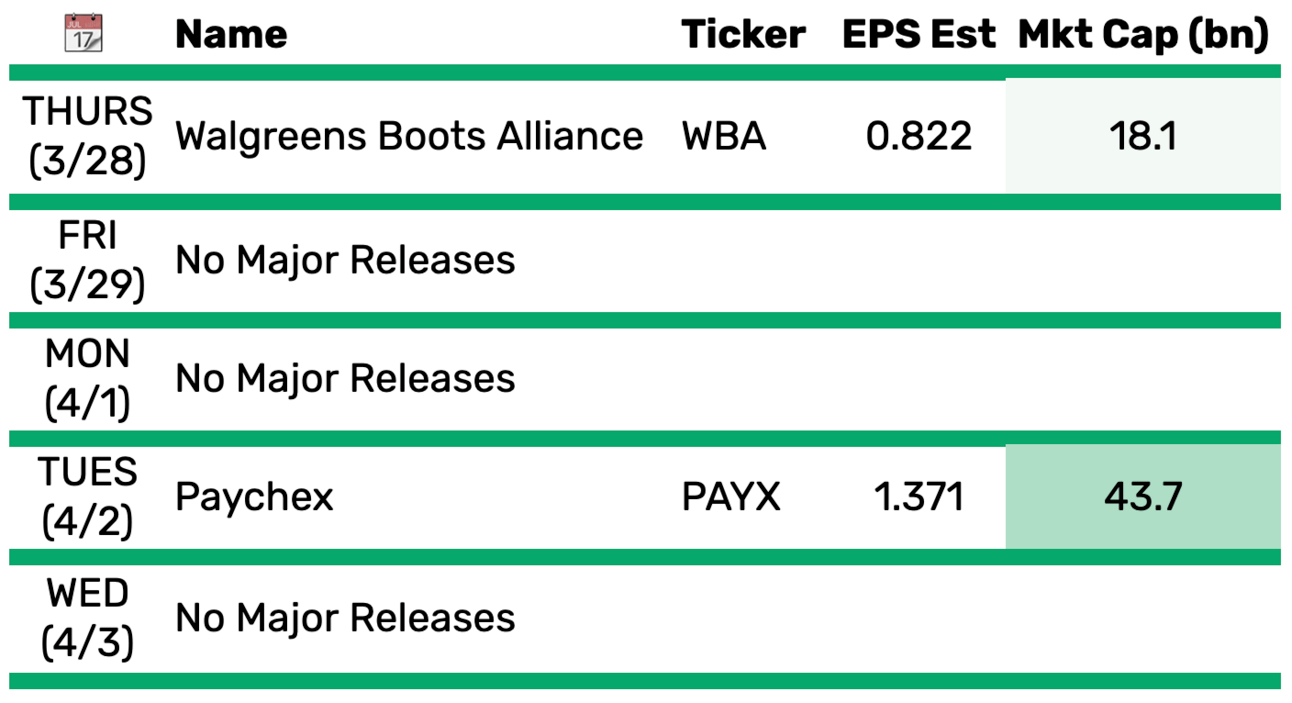Click the EPS Est column header
Screen dimensions: 1292x703
tap(919, 35)
